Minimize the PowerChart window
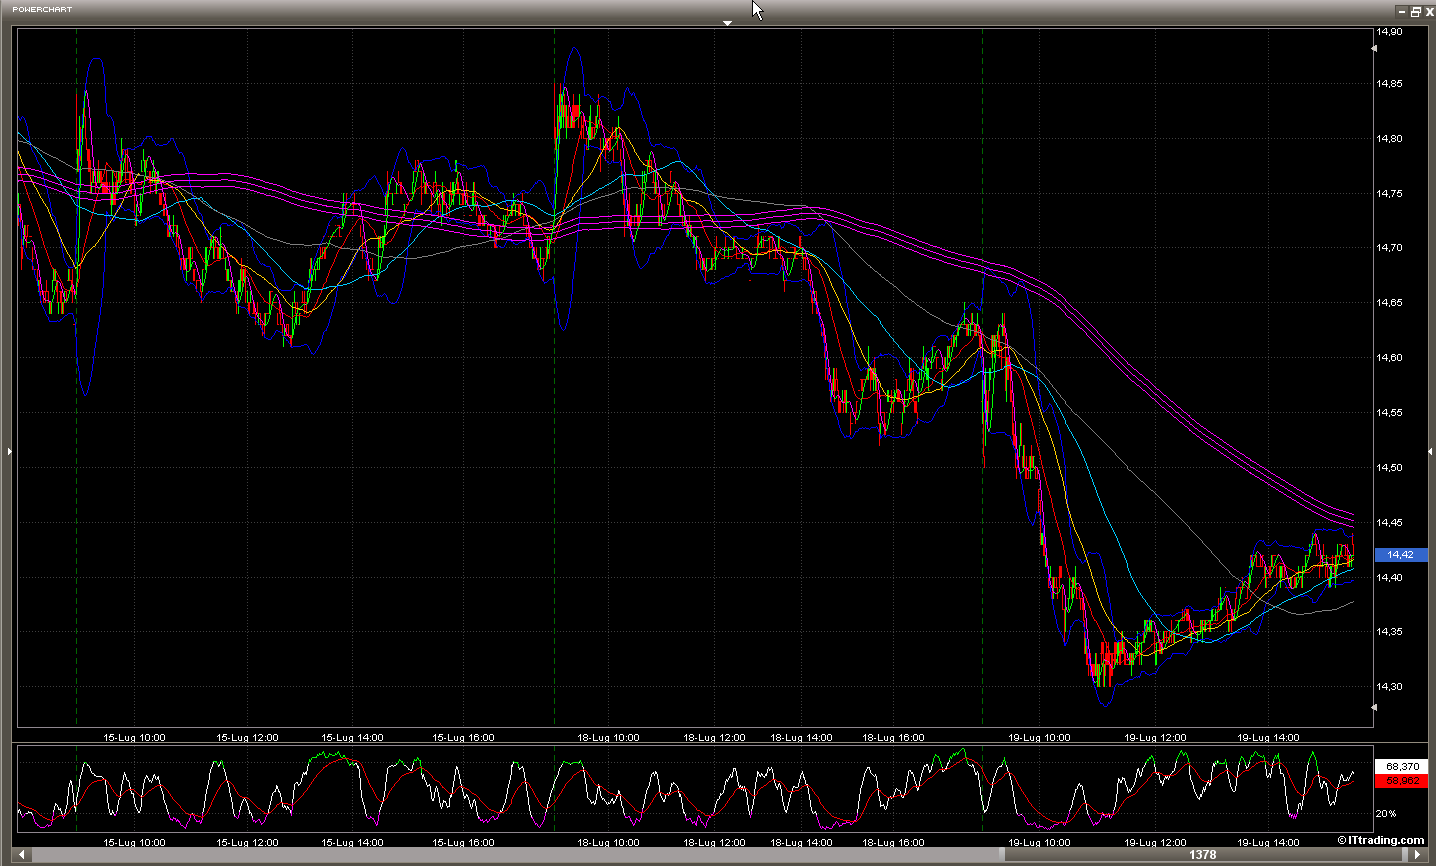Image resolution: width=1436 pixels, height=866 pixels. coord(1402,11)
